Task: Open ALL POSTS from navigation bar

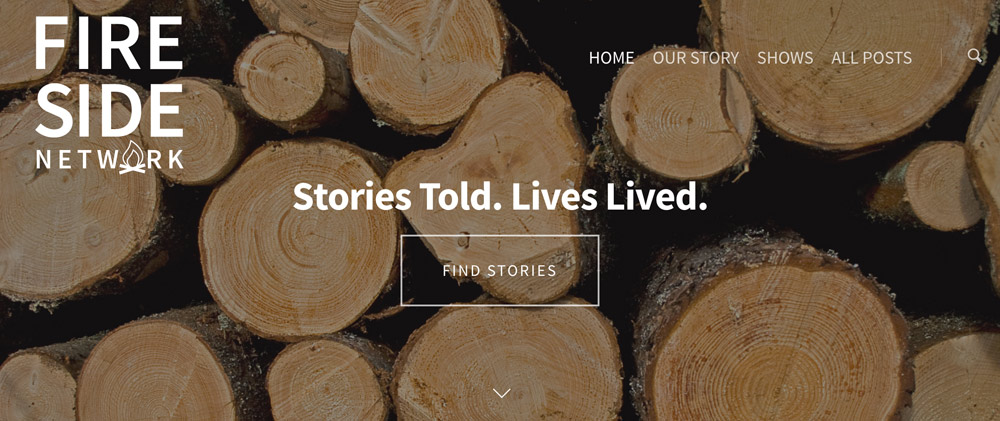Action: click(x=871, y=57)
